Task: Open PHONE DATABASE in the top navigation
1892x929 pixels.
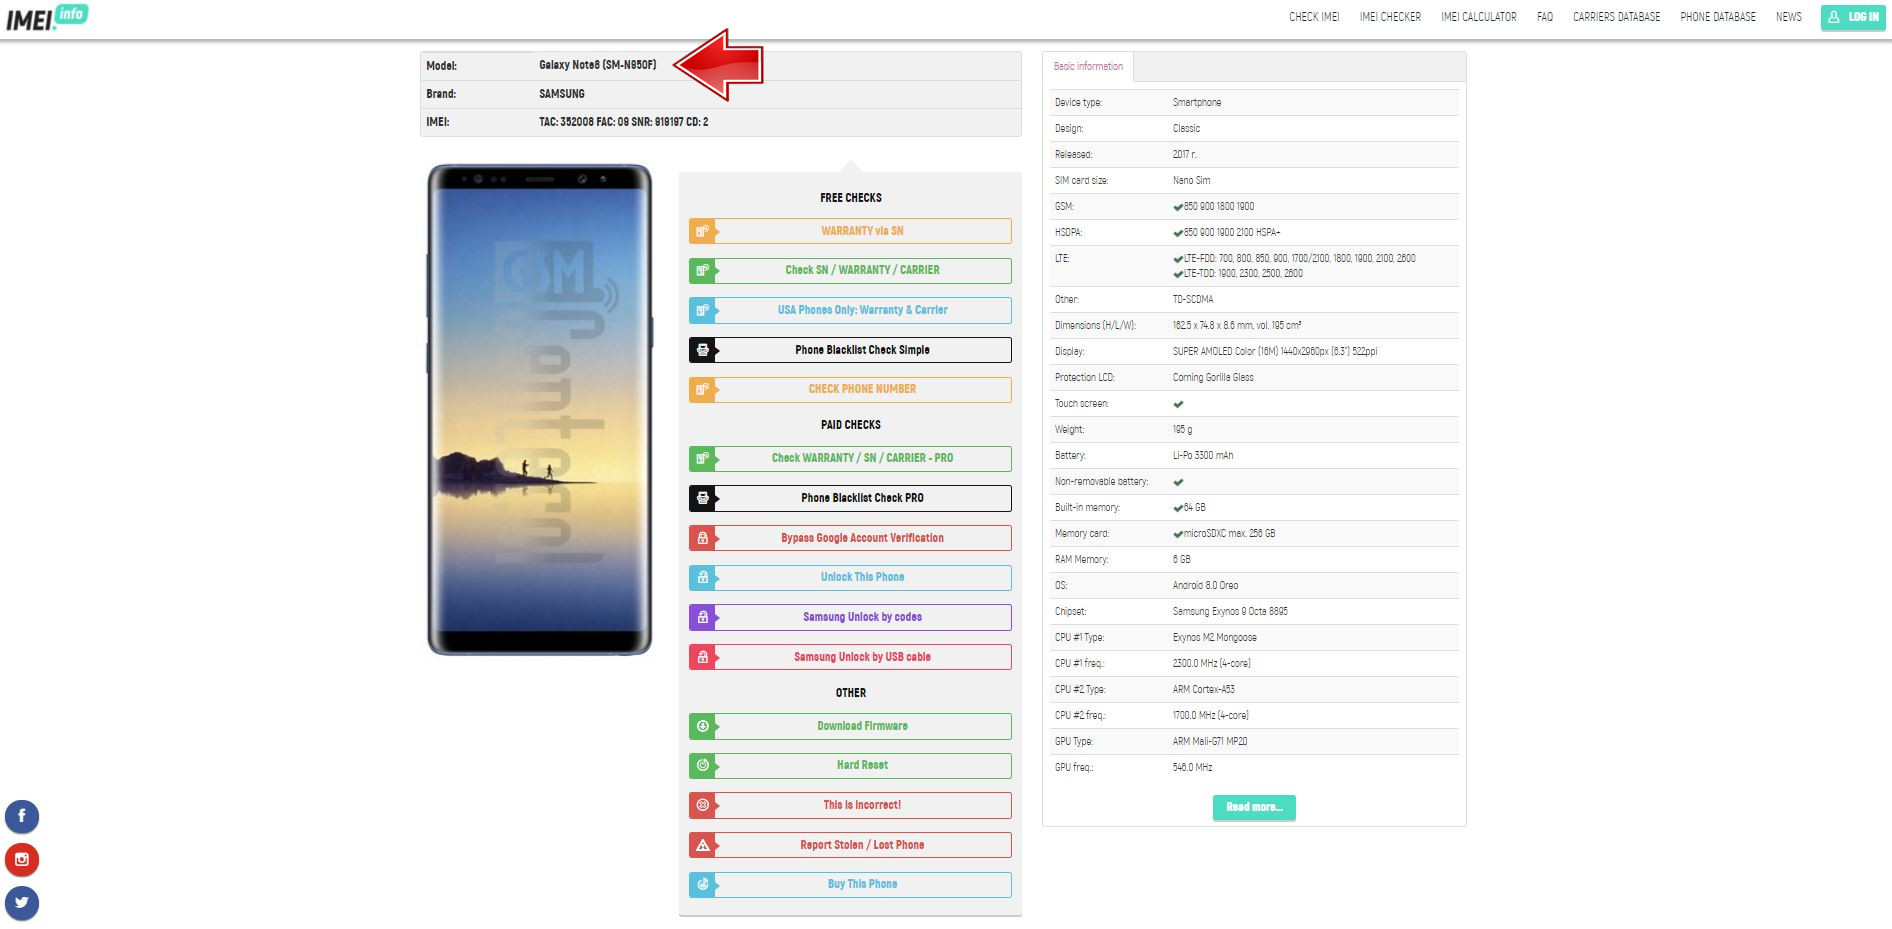Action: tap(1718, 17)
